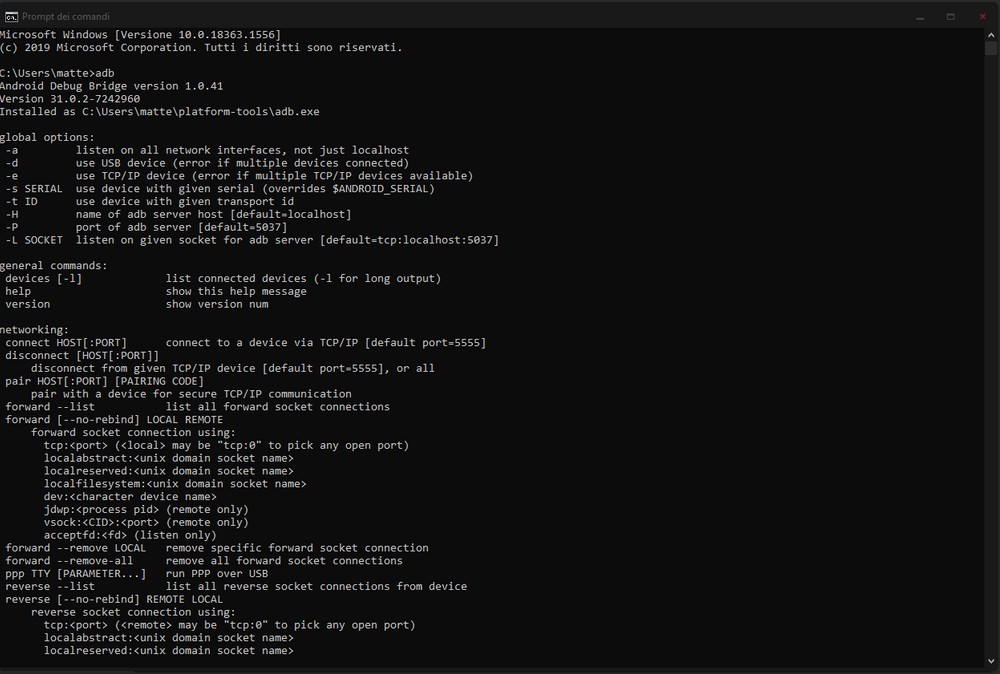Click the "Version 31.0.2-7242960" output line
The image size is (1000, 674).
pyautogui.click(x=70, y=99)
